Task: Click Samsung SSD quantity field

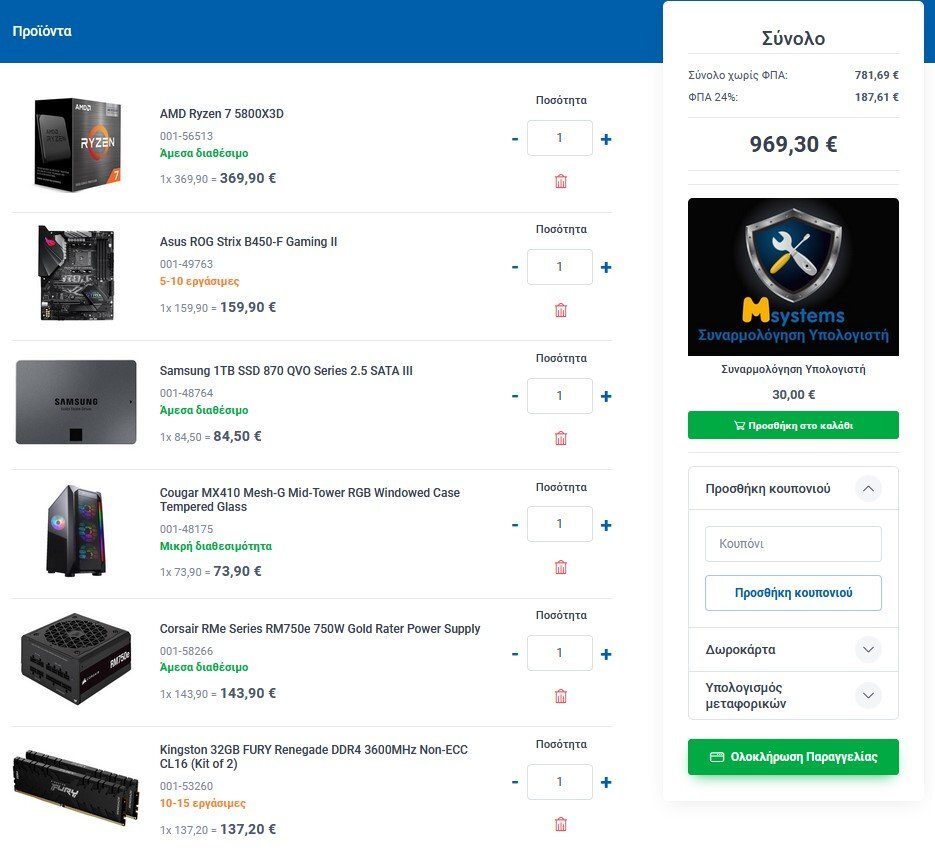Action: click(560, 395)
